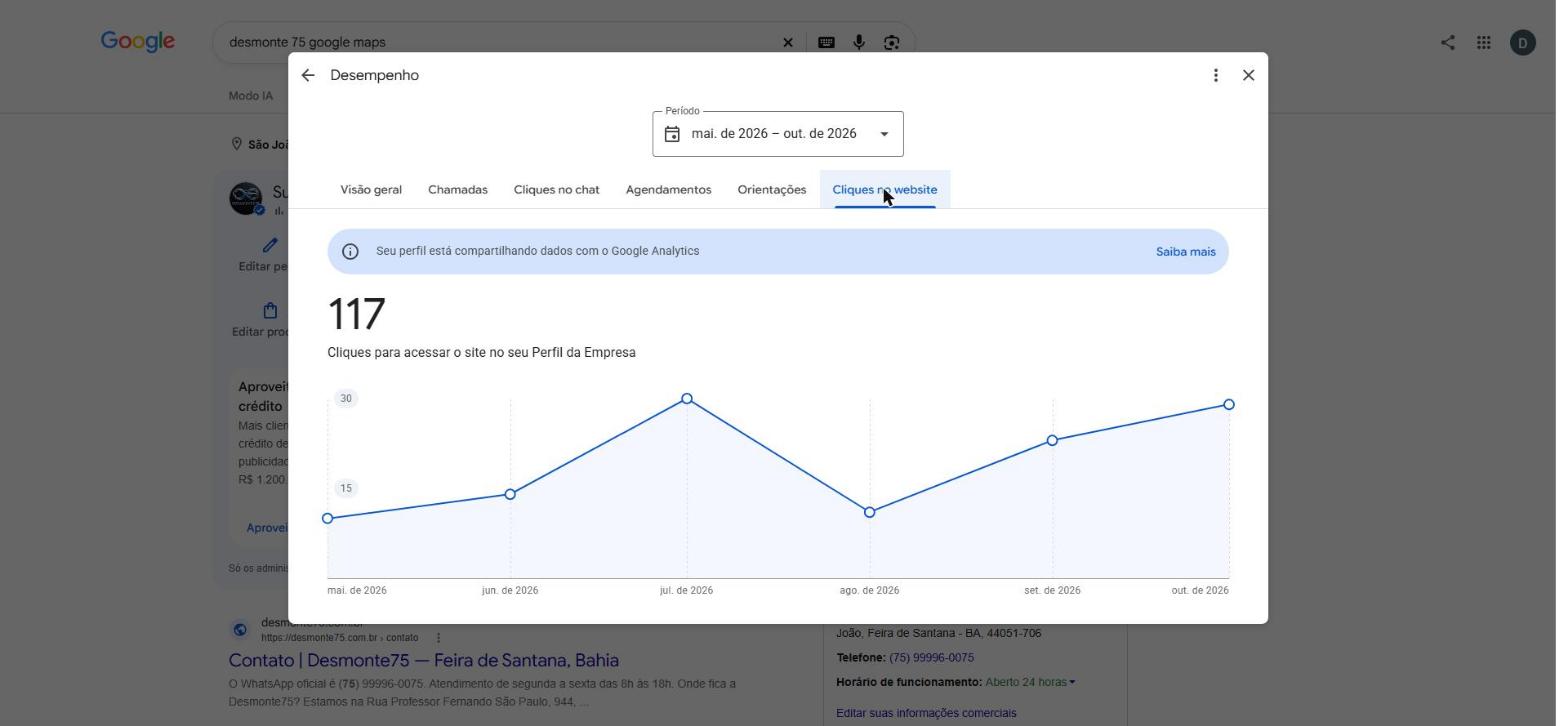Click the Modo IA search tab
The height and width of the screenshot is (726, 1568).
pyautogui.click(x=251, y=96)
